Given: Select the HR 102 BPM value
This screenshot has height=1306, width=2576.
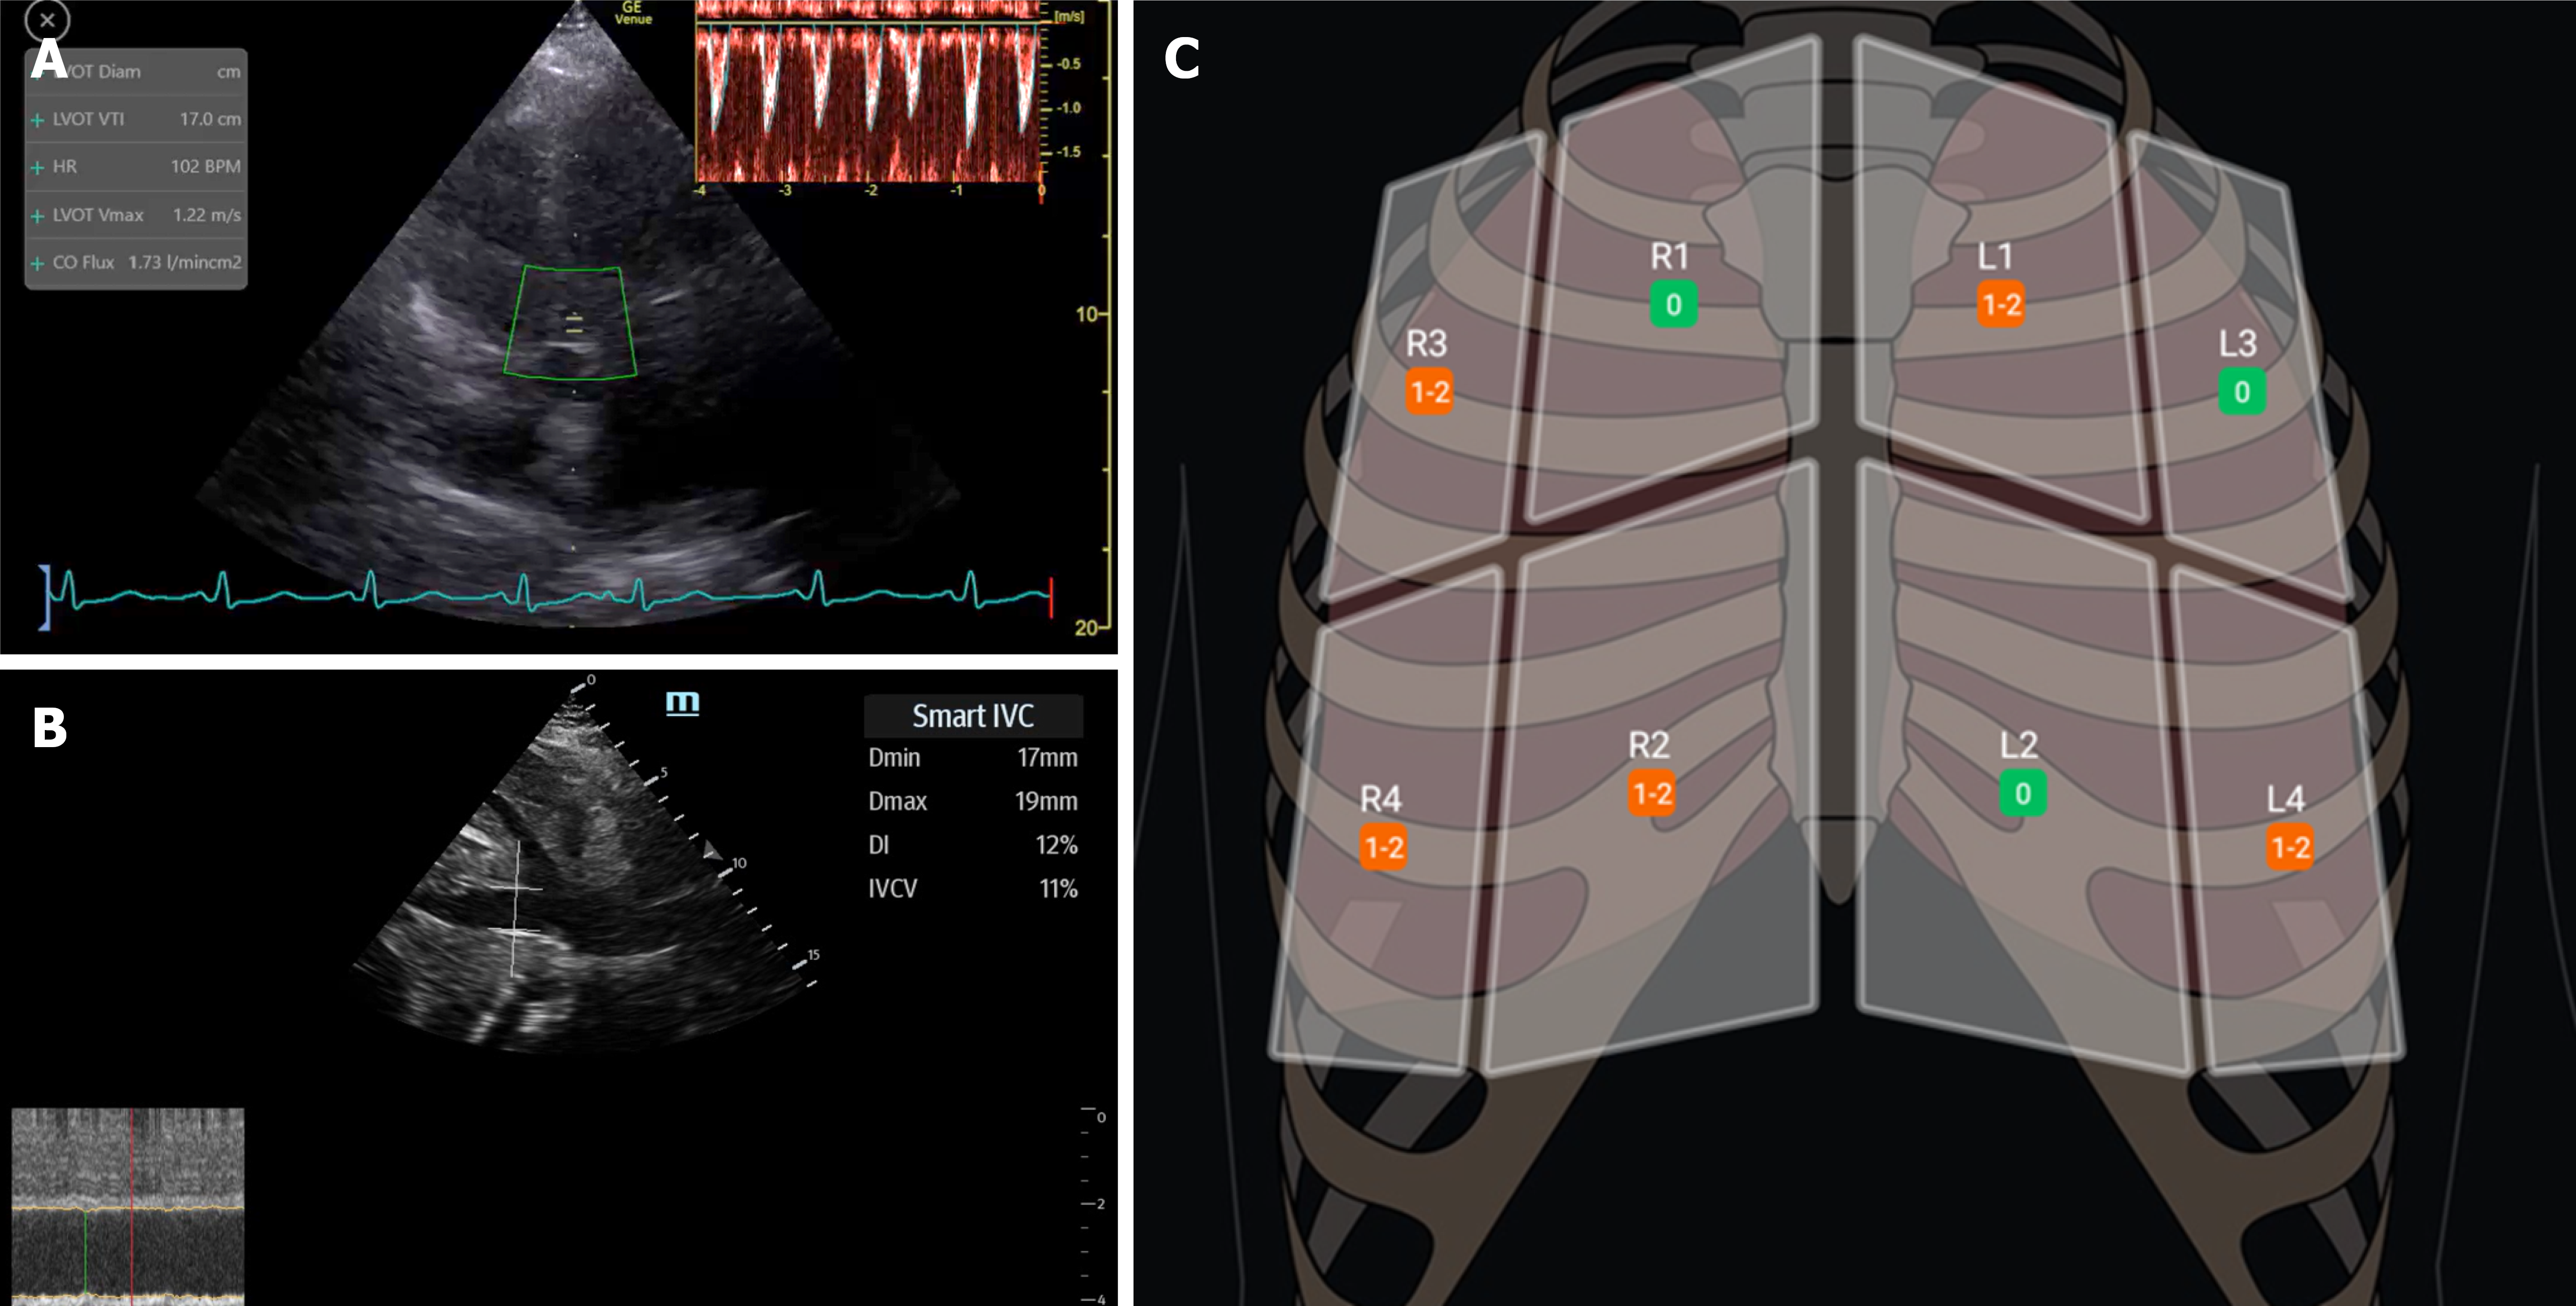Looking at the screenshot, I should pyautogui.click(x=205, y=166).
